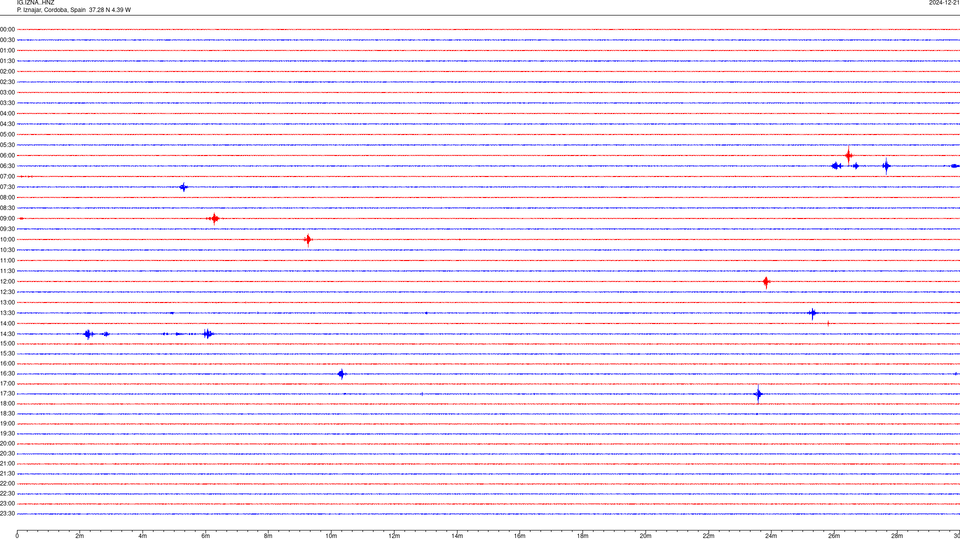Image resolution: width=960 pixels, height=540 pixels.
Task: Click the 26m tick label on the minute axis
Action: click(834, 536)
